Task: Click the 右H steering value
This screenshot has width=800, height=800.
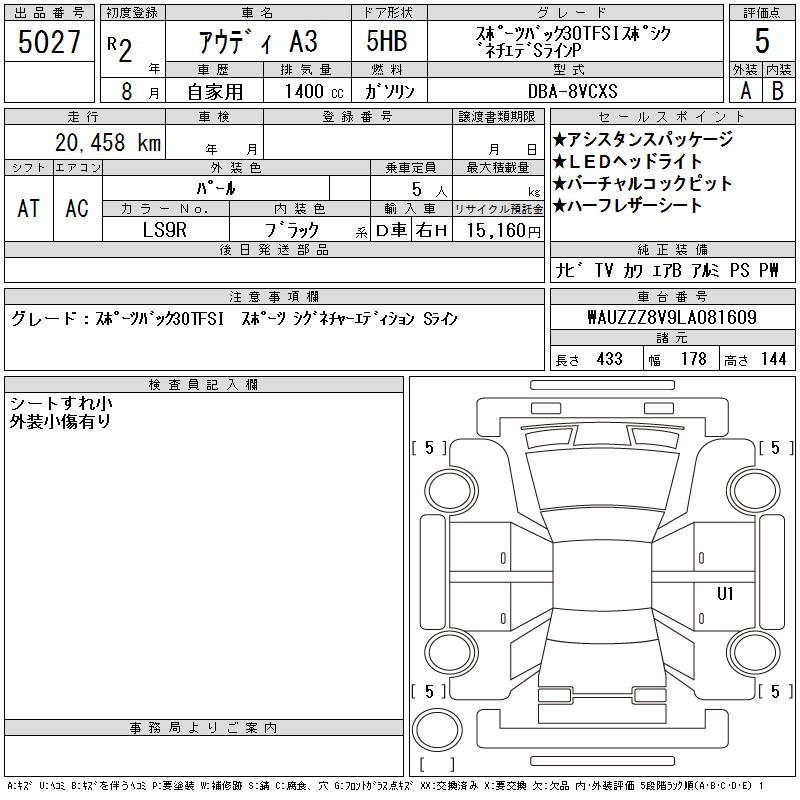Action: [x=431, y=231]
